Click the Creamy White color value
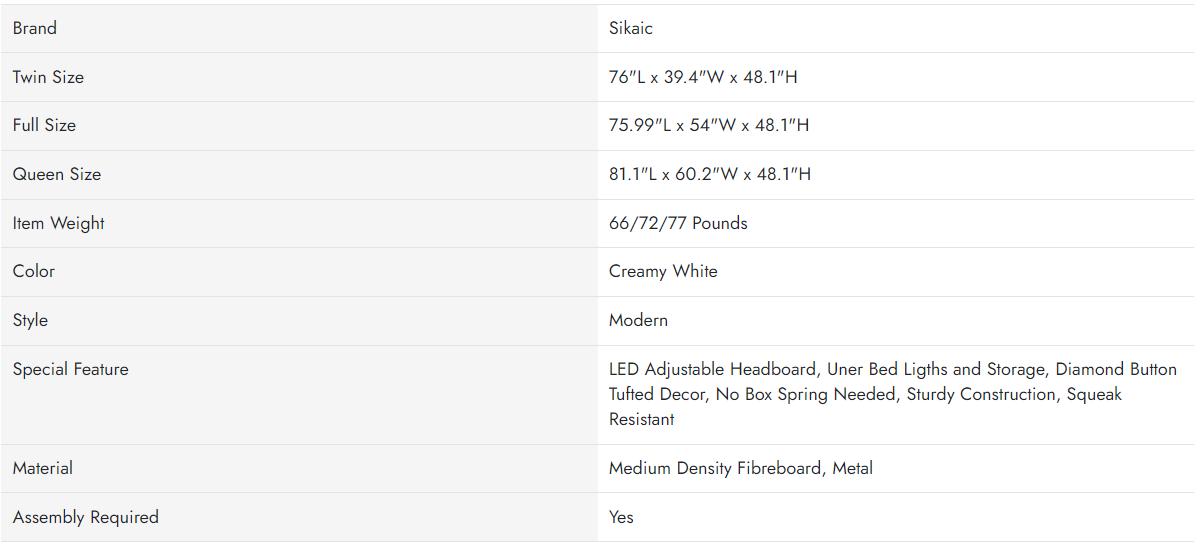The image size is (1201, 544). [x=663, y=271]
